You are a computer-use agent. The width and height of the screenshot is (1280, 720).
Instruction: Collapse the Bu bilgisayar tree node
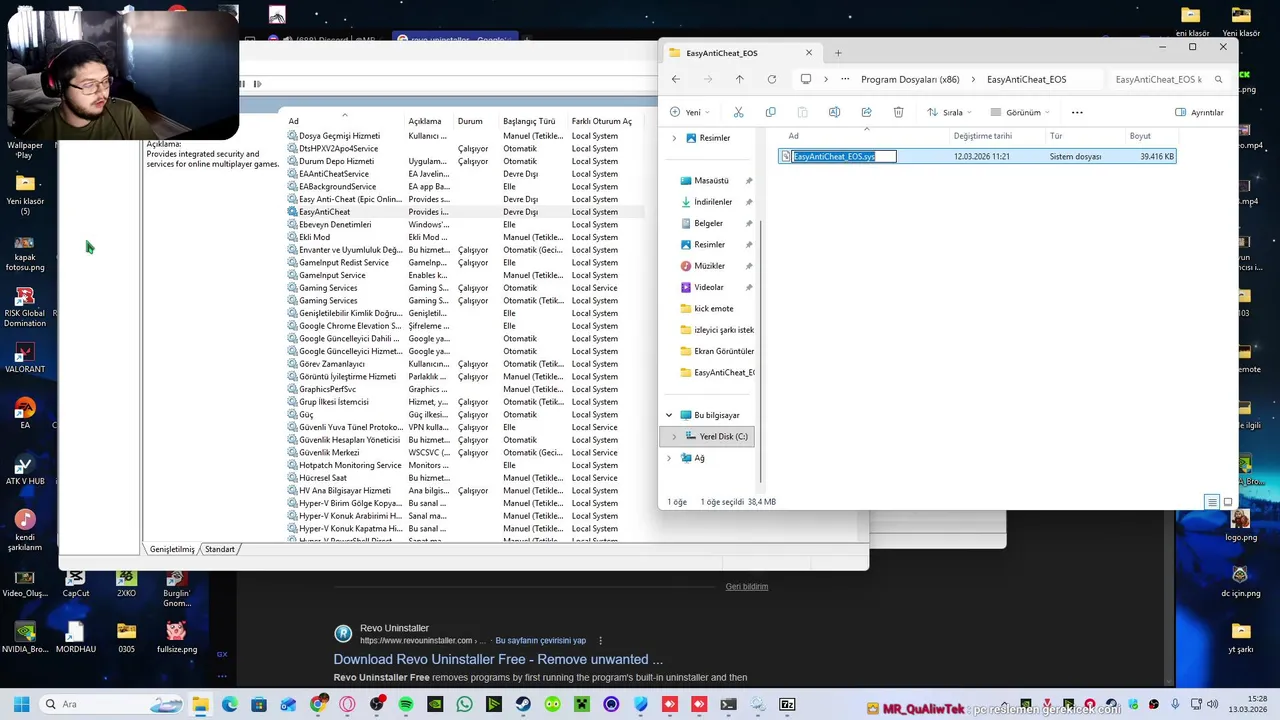tap(669, 415)
